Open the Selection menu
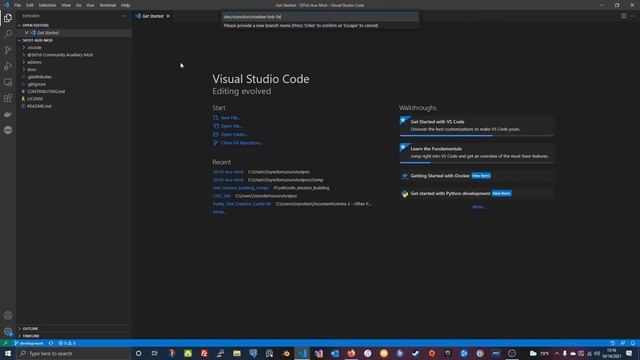The width and height of the screenshot is (640, 360). pyautogui.click(x=47, y=5)
